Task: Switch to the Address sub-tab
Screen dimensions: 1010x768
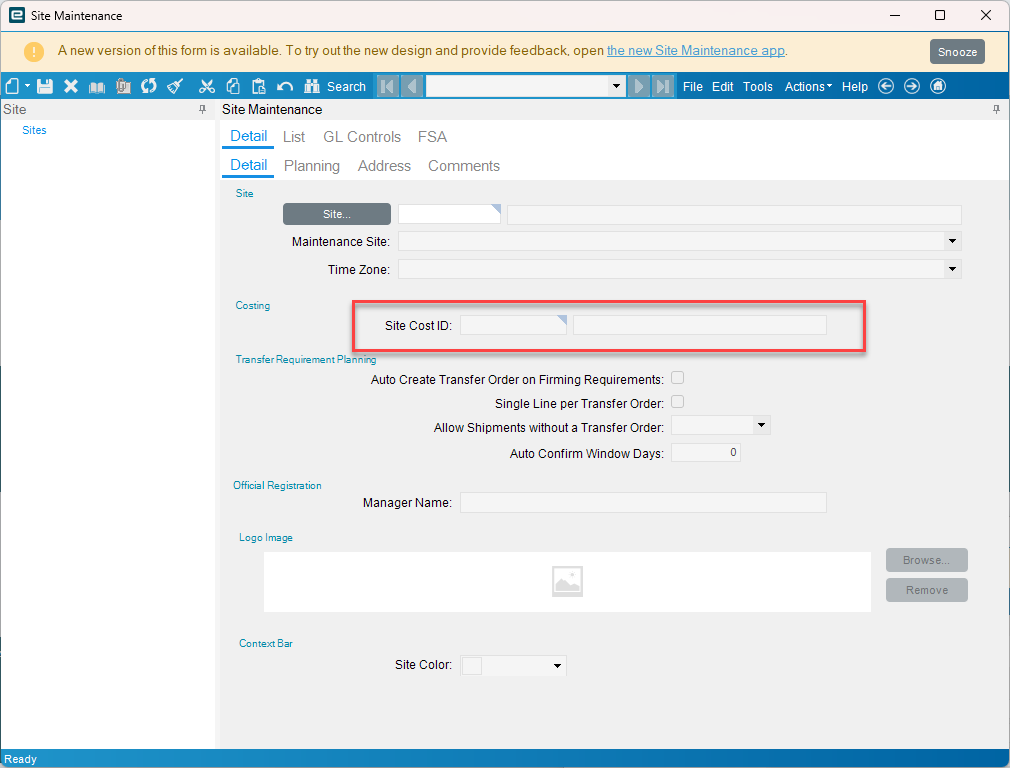Action: 385,166
